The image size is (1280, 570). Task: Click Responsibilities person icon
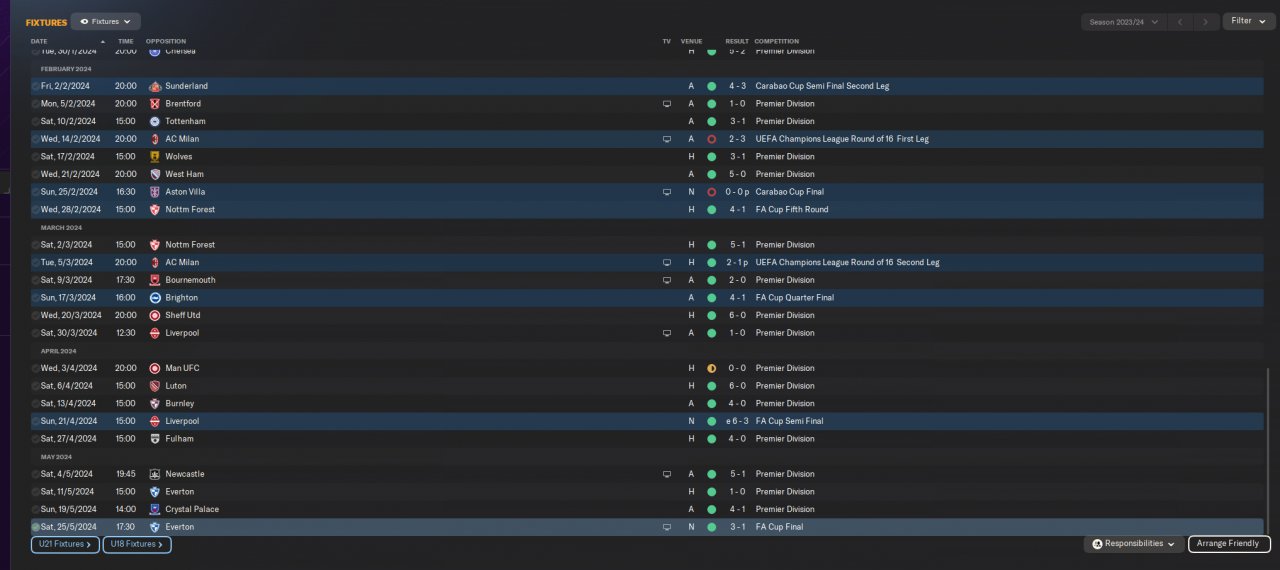click(x=1097, y=544)
